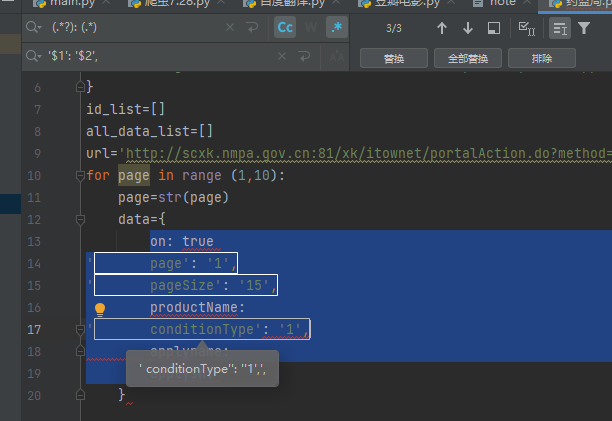Click the 全部替换 (Replace All) button
This screenshot has height=421, width=612.
(468, 59)
